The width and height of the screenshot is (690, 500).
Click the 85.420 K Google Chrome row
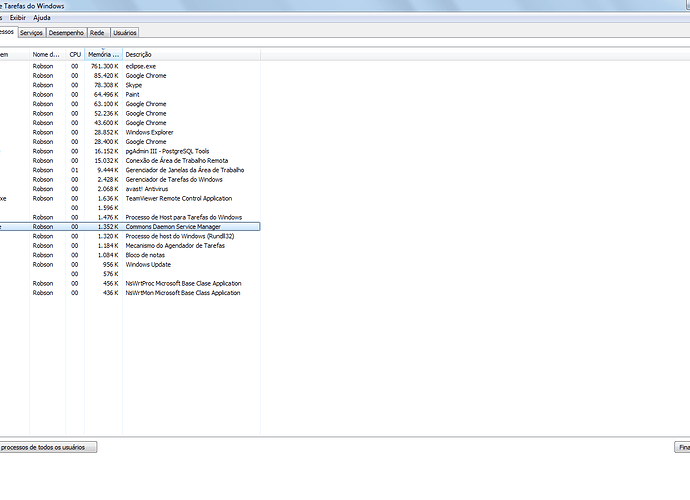tap(130, 76)
